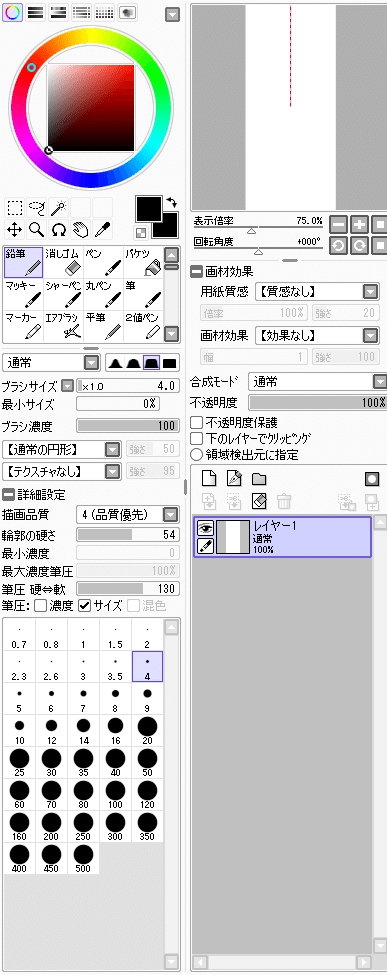Viewport: 387px width, 975px height.
Task: Select the move tool
Action: (15, 229)
